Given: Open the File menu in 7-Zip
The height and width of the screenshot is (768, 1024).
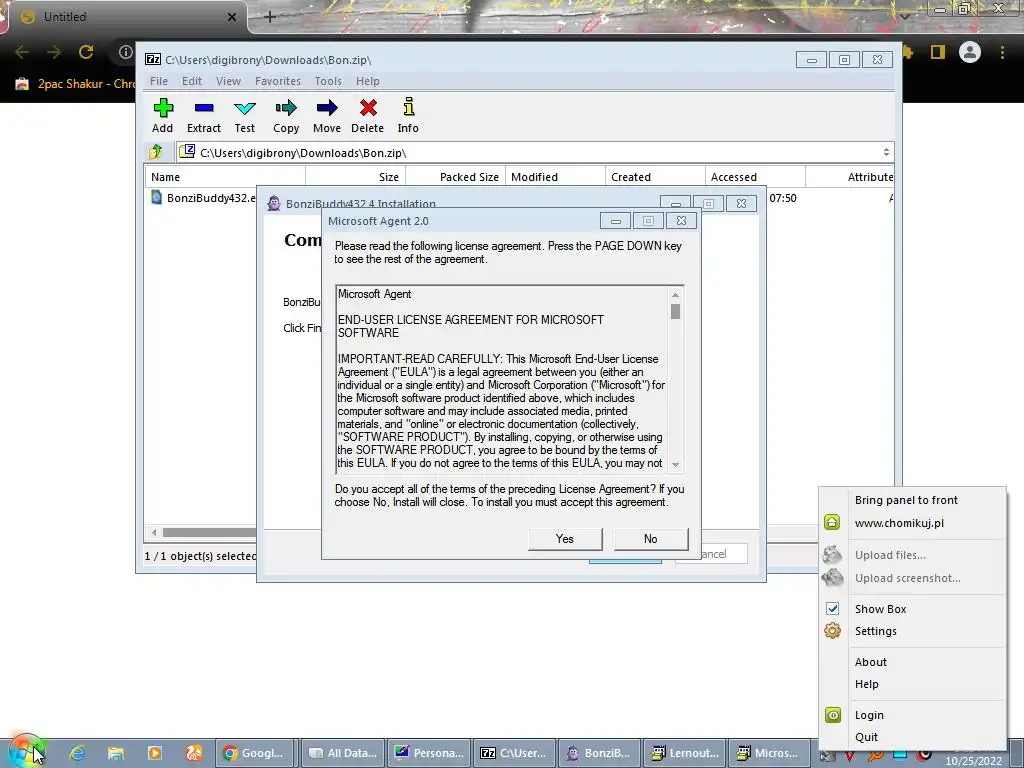Looking at the screenshot, I should click(x=159, y=81).
